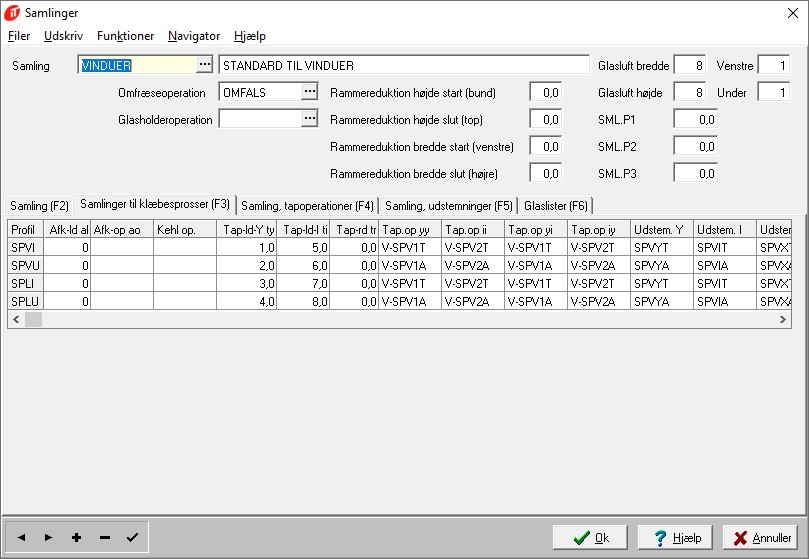Select the SPLU profile row
Viewport: 809px width, 559px height.
(399, 301)
